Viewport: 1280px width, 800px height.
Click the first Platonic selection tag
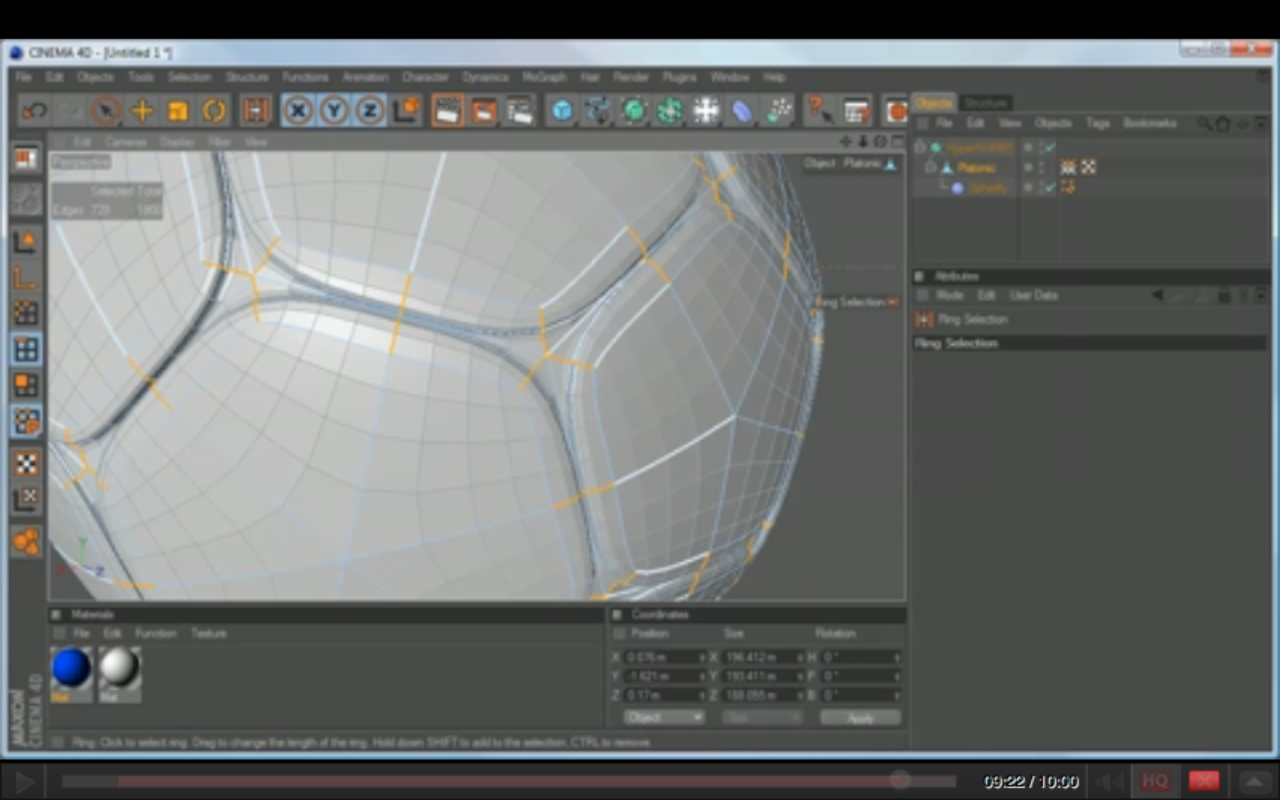point(1069,167)
